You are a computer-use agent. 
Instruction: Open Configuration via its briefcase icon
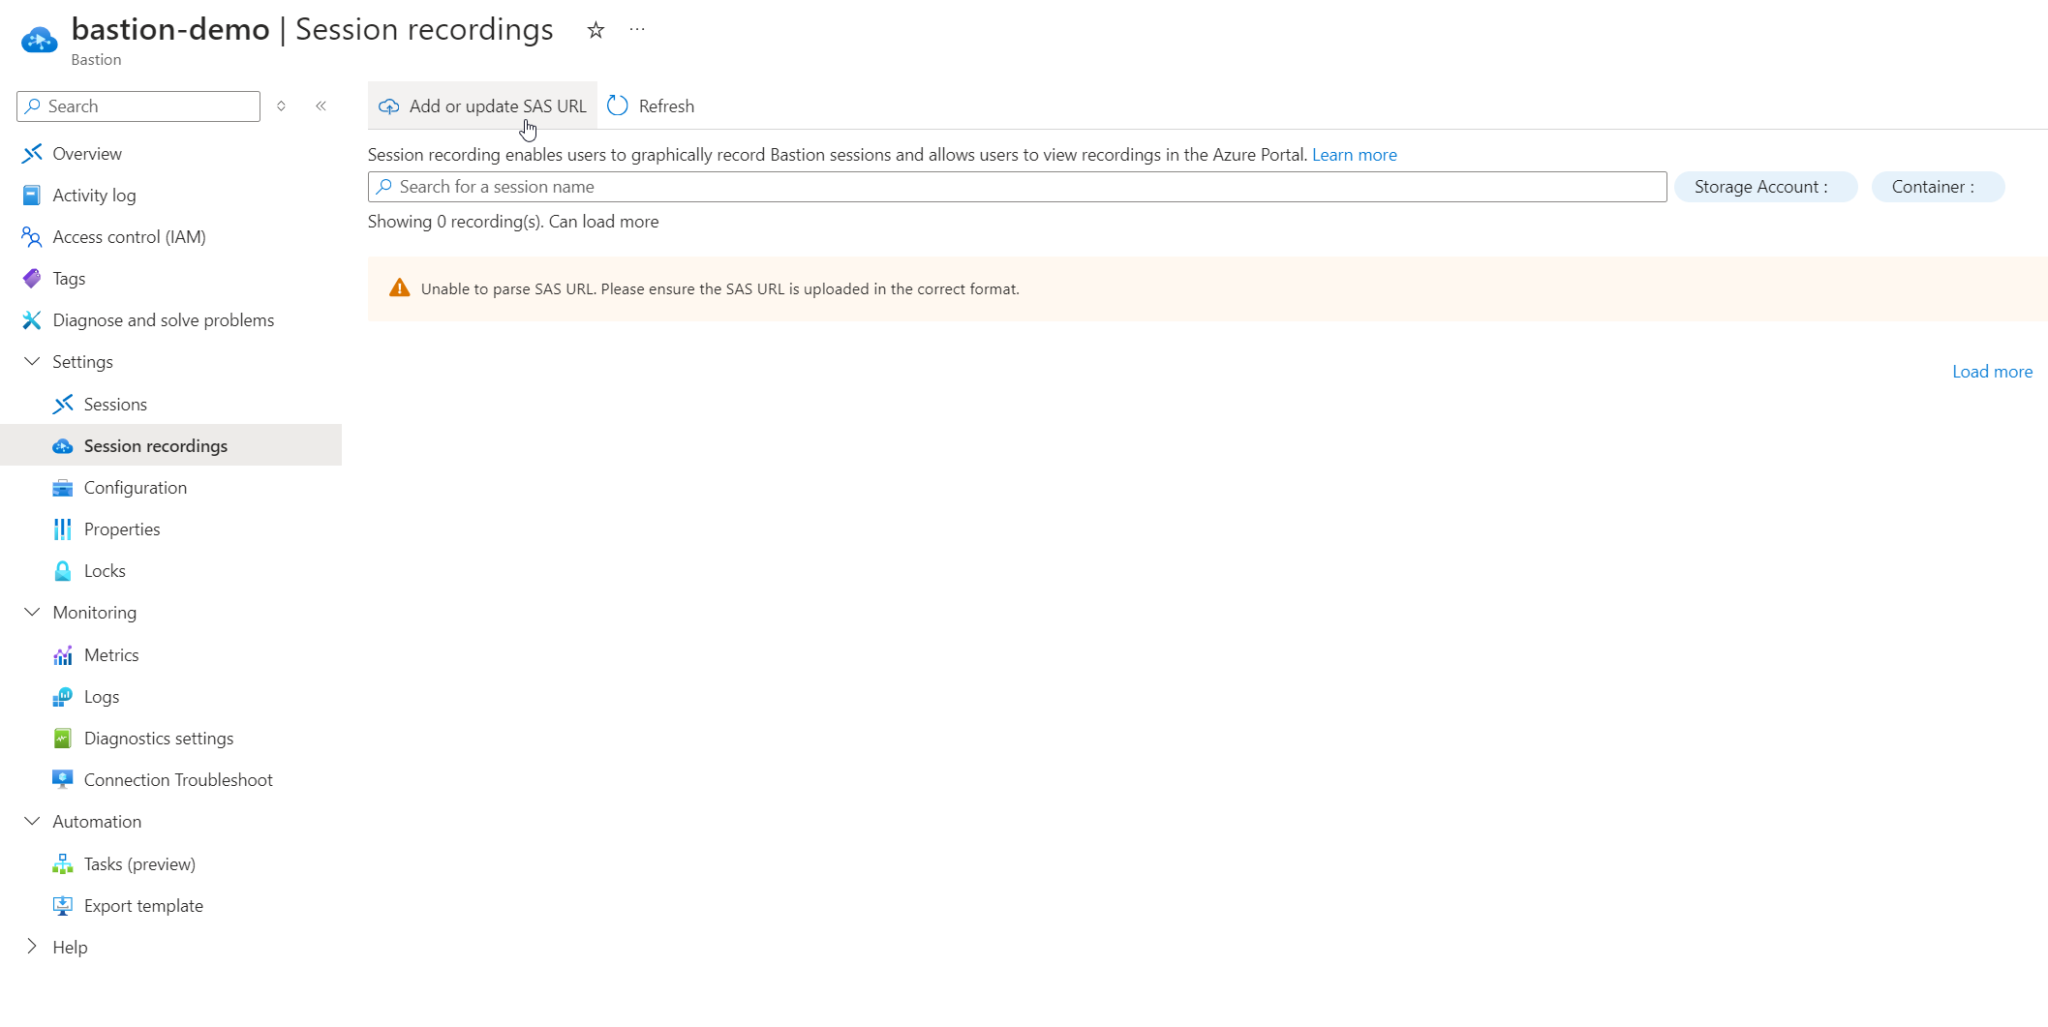point(63,487)
